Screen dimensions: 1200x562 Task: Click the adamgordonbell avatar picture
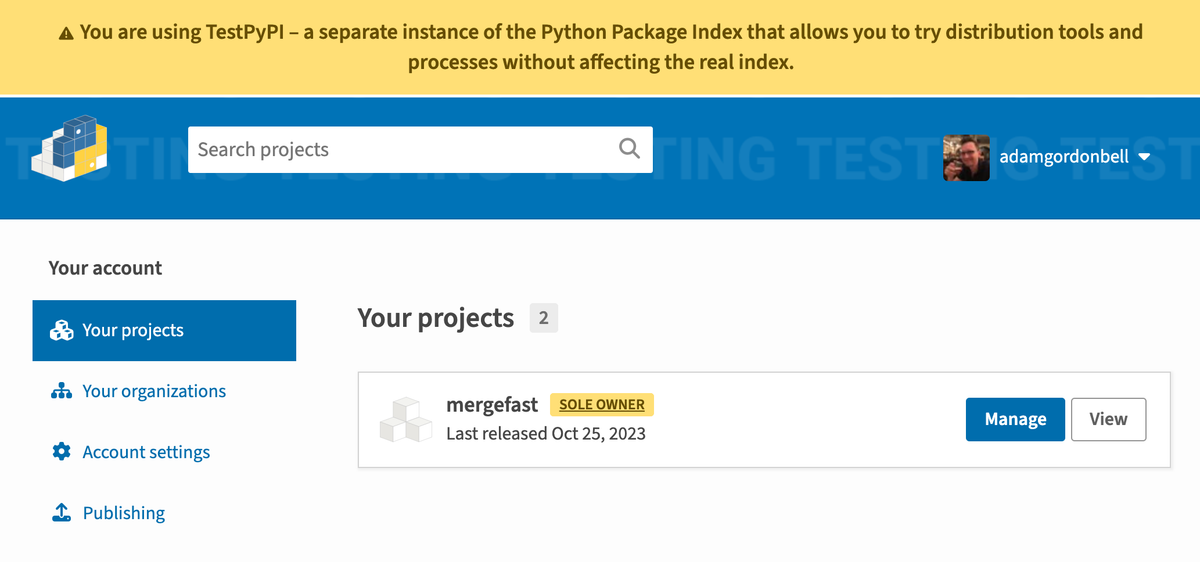(966, 157)
